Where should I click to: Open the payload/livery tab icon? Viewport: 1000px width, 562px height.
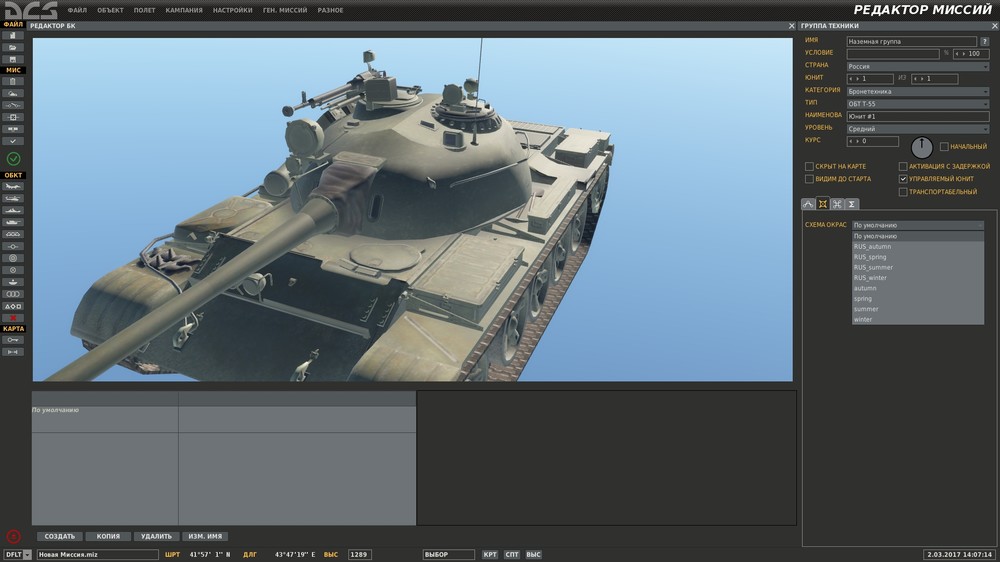823,204
